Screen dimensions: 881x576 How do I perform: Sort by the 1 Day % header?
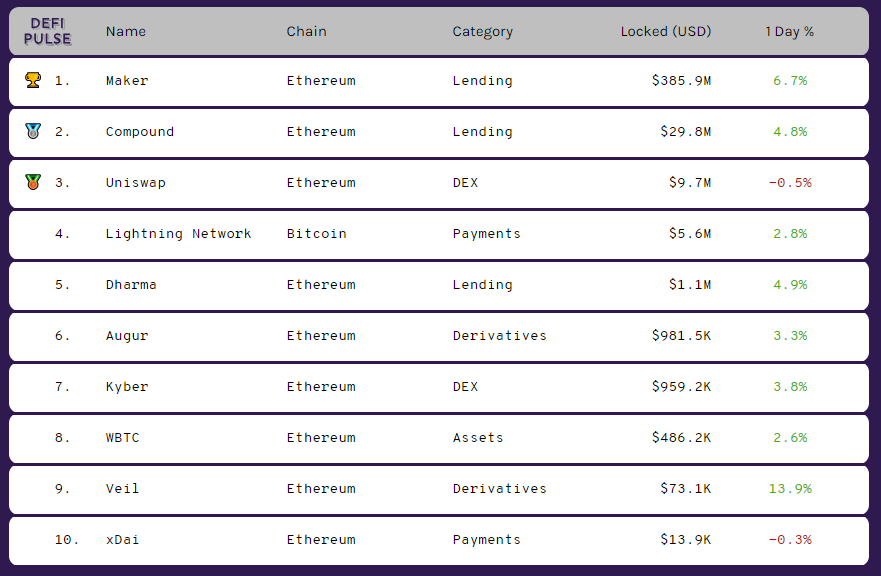point(789,31)
